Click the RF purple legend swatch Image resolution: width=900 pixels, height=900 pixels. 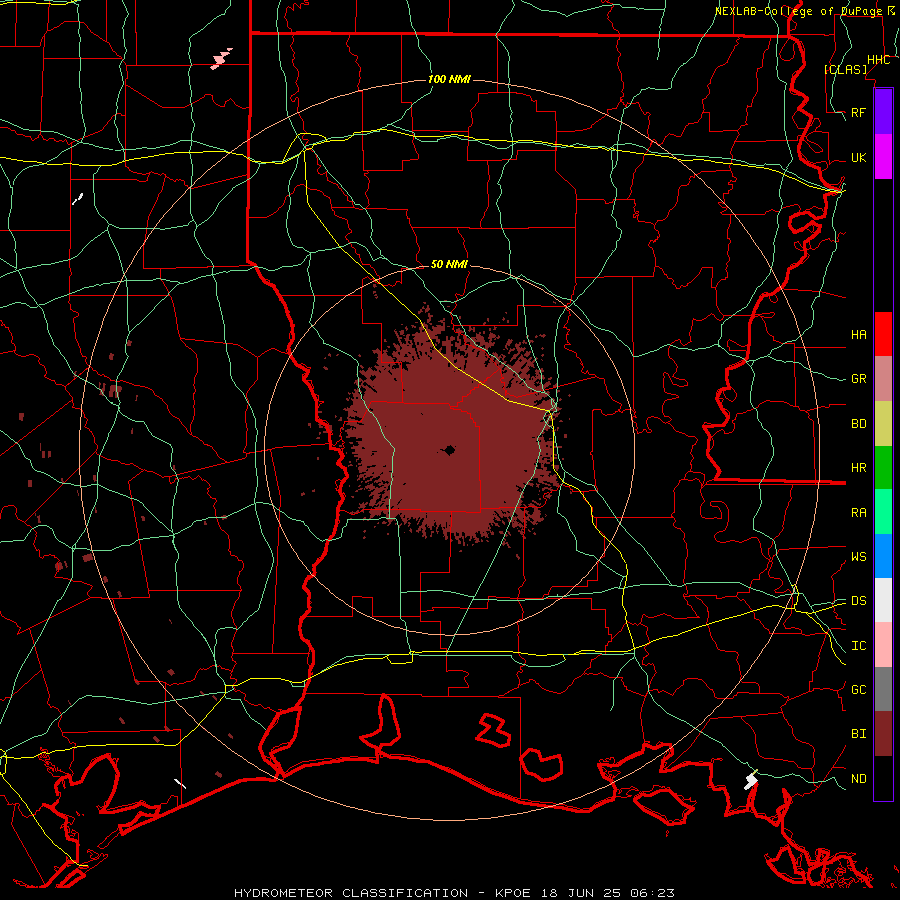883,112
